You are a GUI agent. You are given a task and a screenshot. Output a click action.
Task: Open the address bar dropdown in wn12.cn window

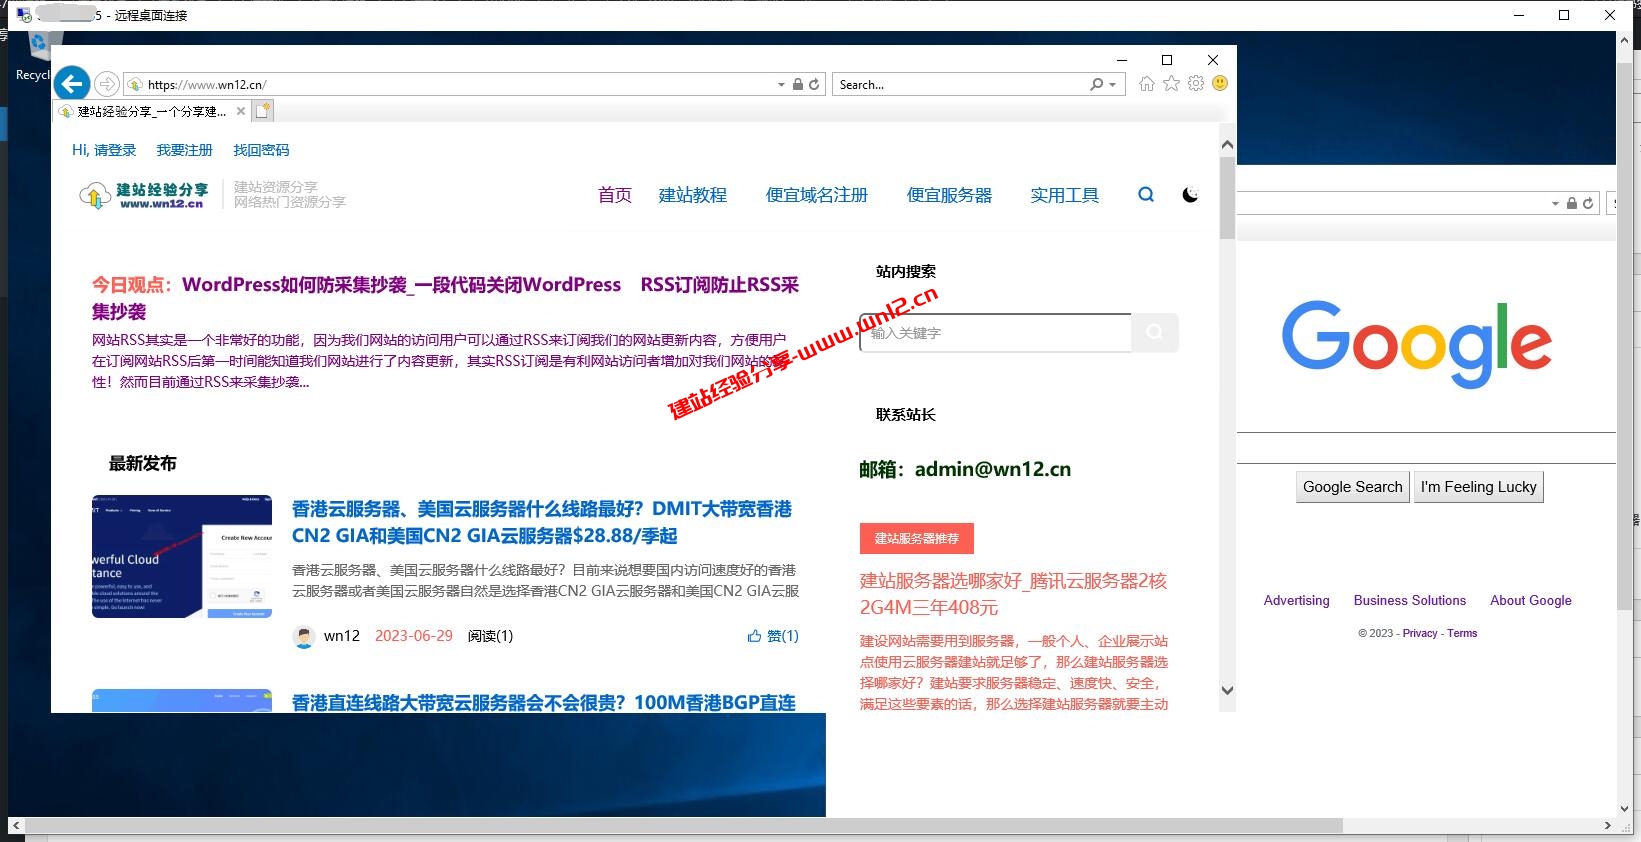[x=781, y=85]
